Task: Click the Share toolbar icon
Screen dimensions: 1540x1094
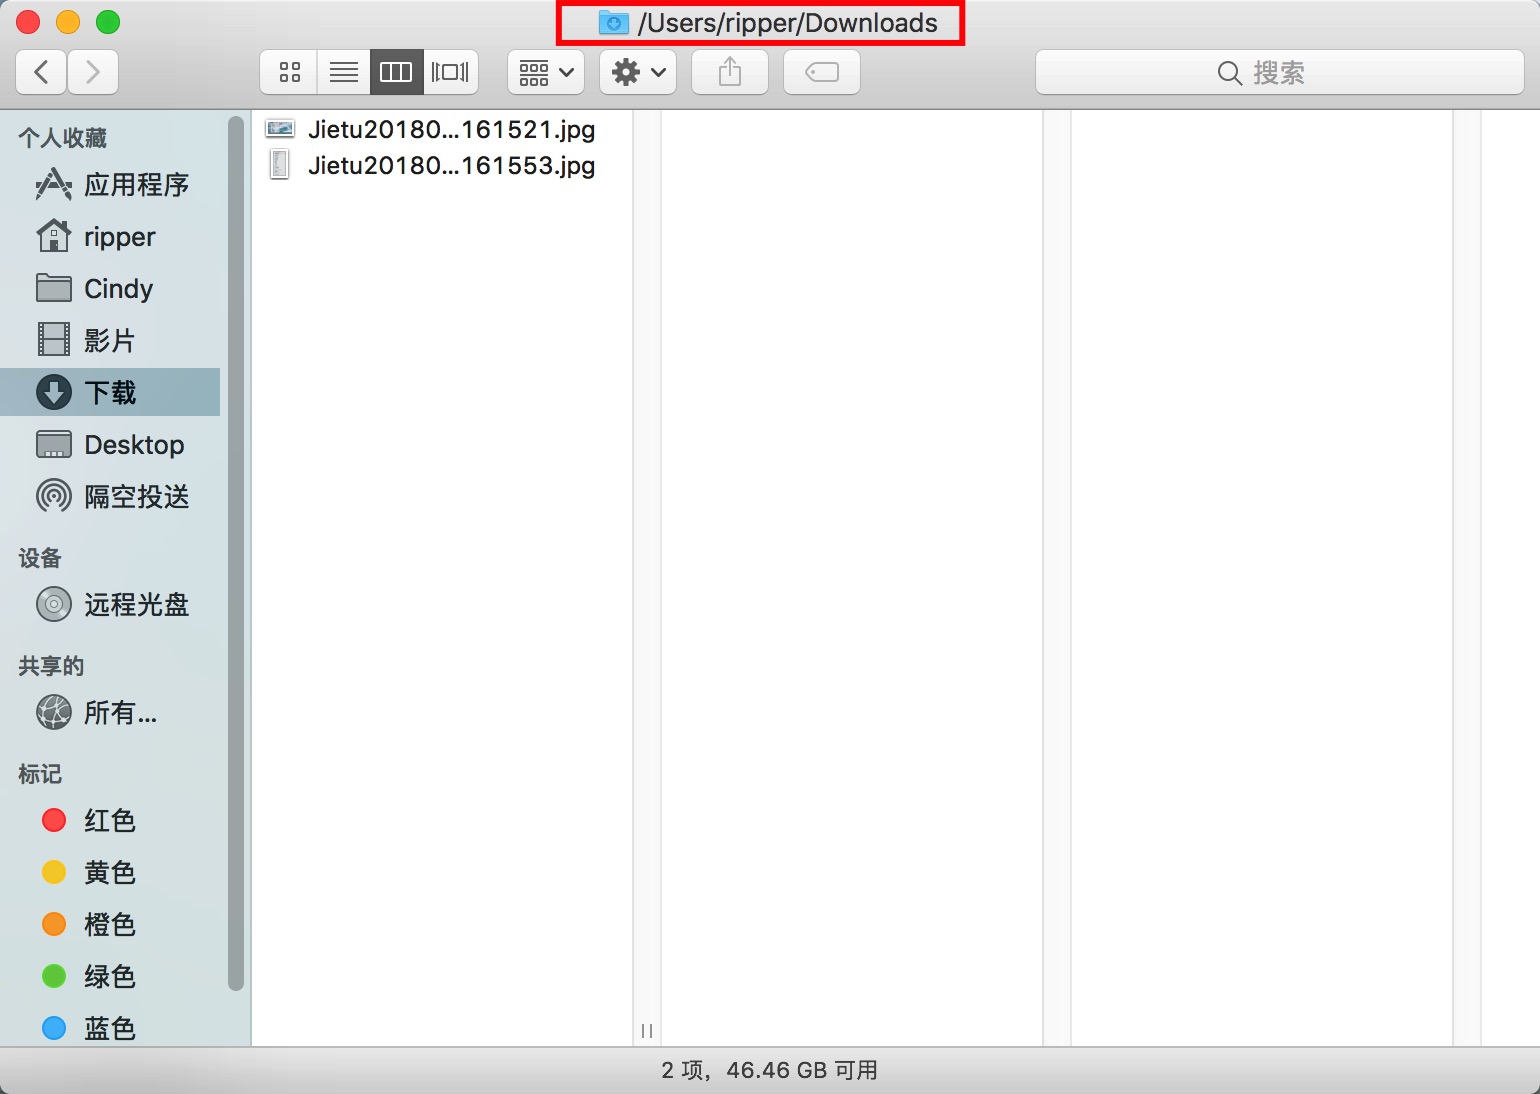Action: tap(730, 72)
